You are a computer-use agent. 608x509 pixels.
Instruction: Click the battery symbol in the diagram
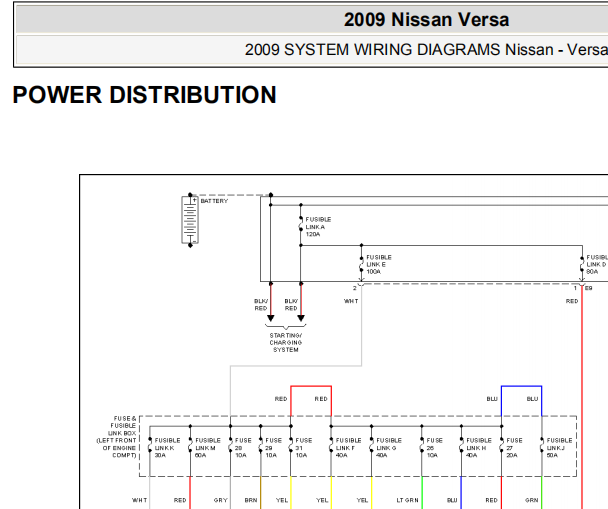(190, 220)
